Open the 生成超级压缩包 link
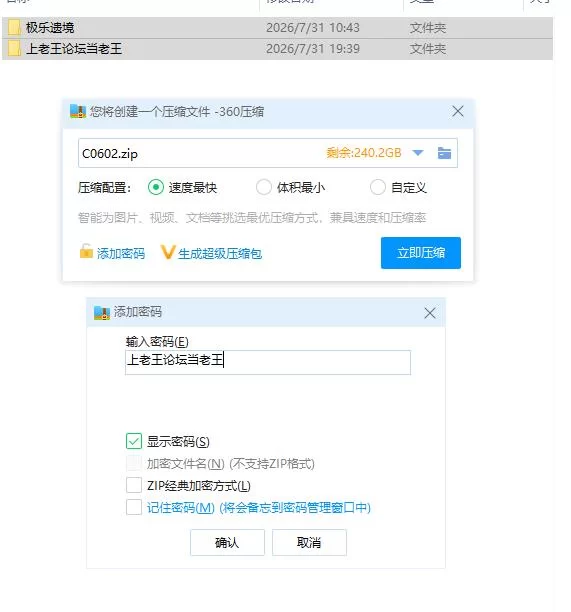 point(220,254)
